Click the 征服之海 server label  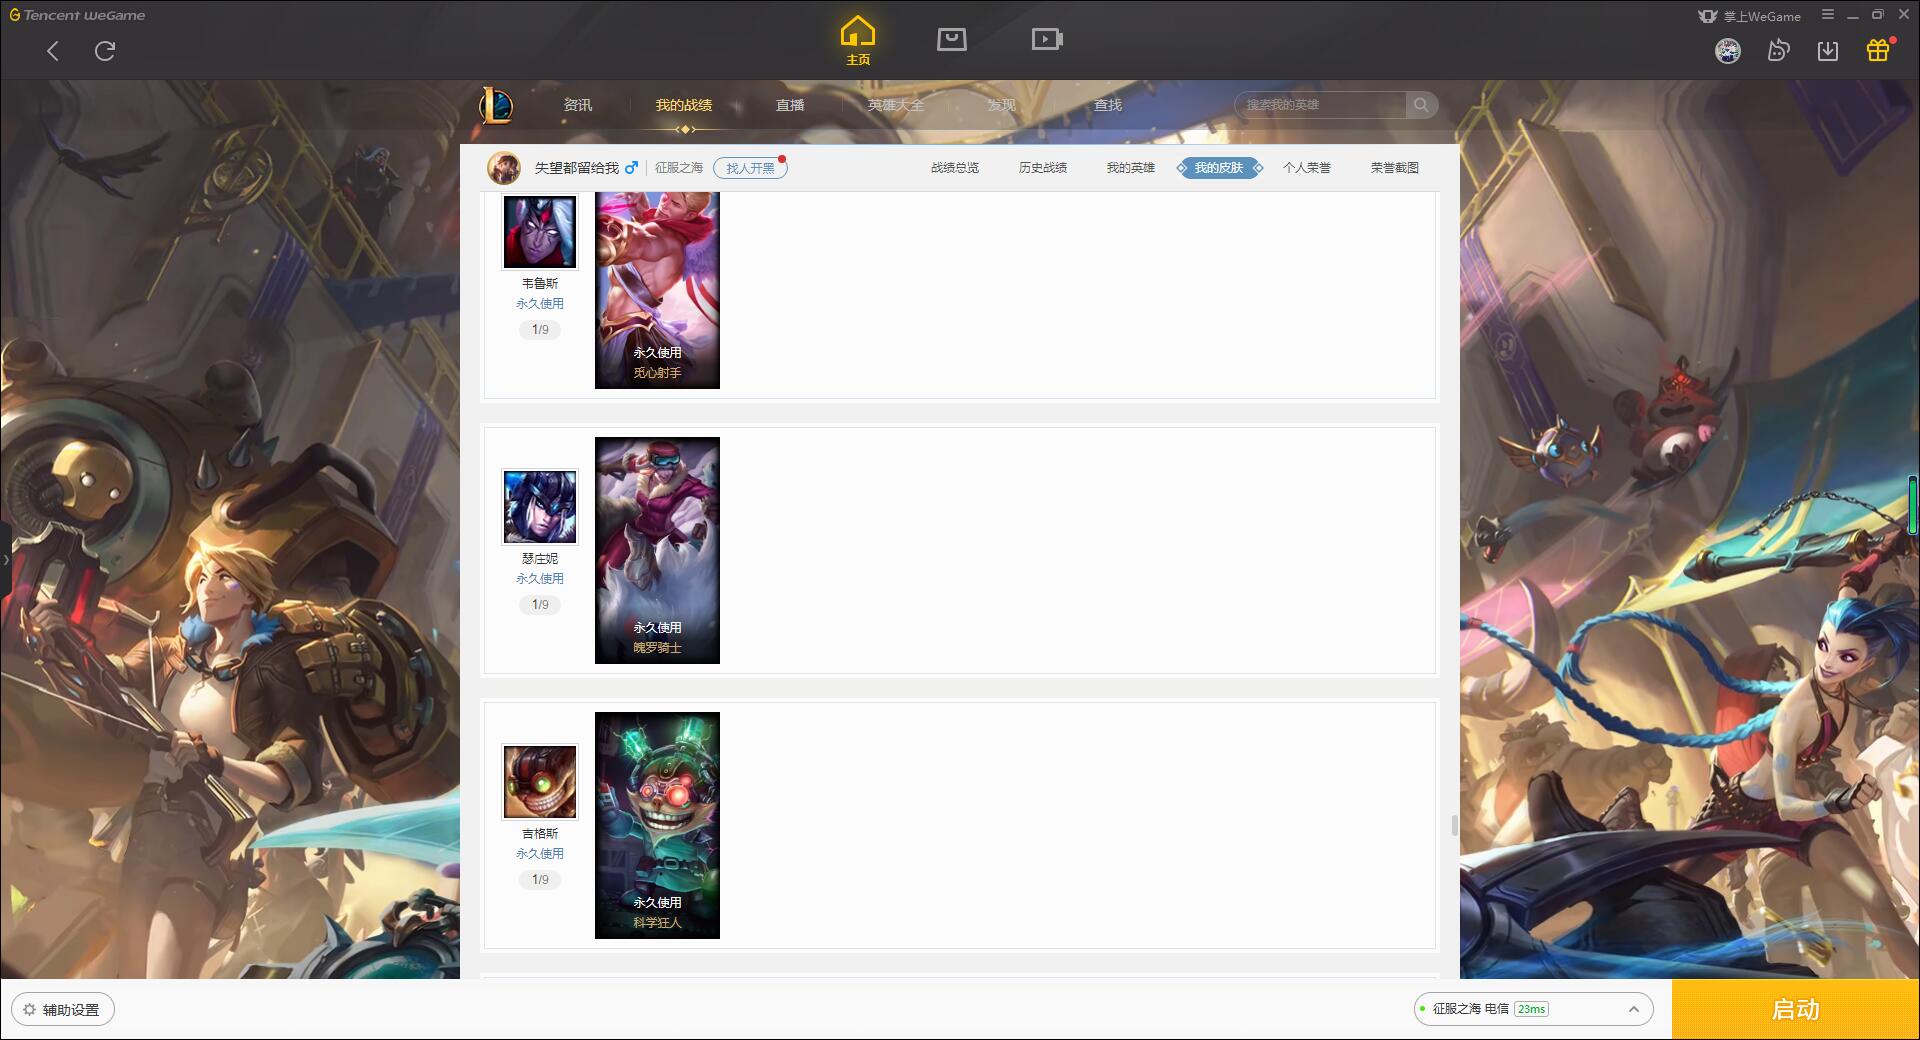(x=679, y=168)
